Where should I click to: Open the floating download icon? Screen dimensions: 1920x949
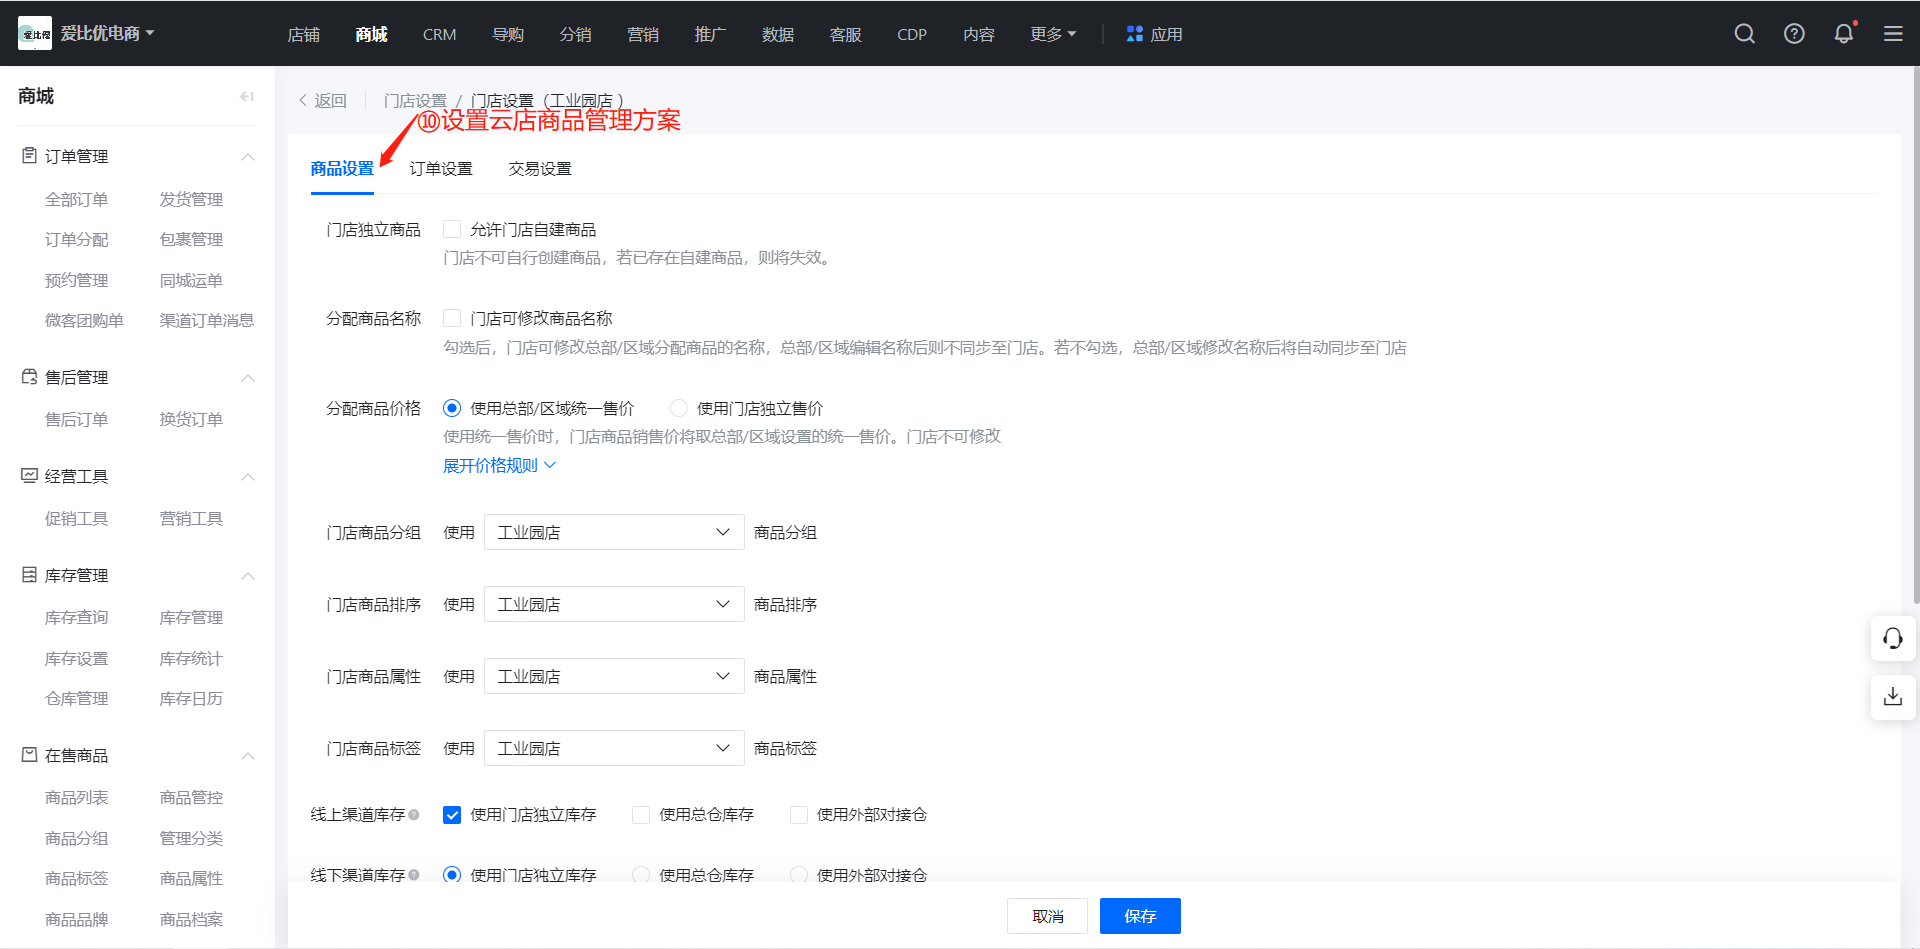1893,696
